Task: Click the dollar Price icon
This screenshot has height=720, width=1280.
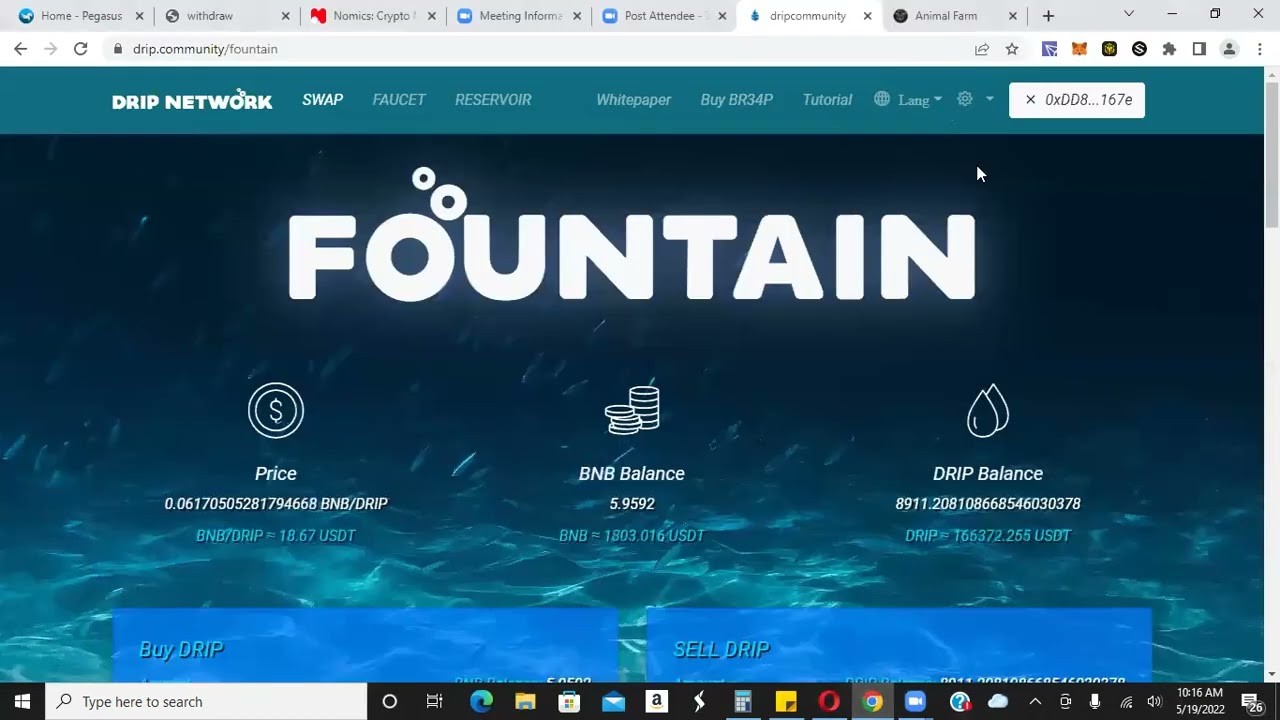Action: coord(276,410)
